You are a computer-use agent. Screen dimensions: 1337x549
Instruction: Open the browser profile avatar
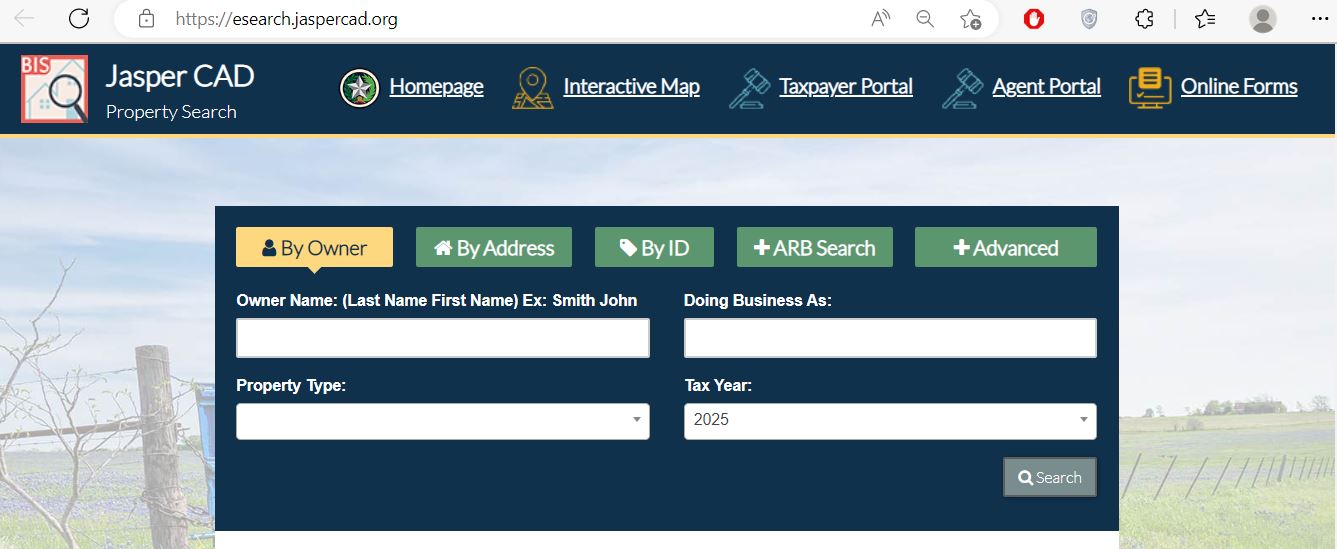[x=1263, y=18]
